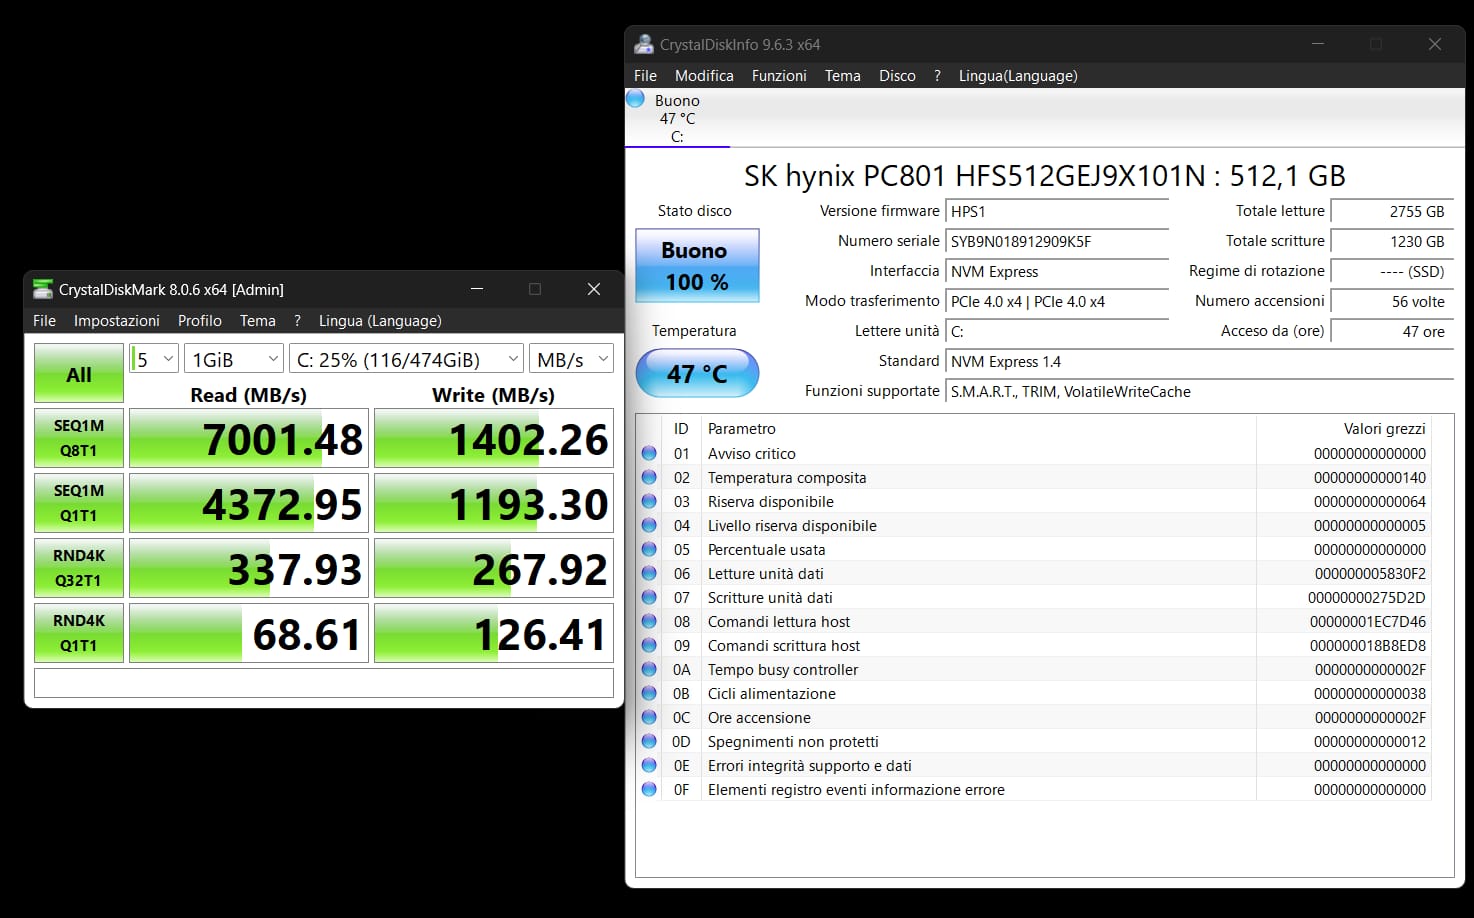This screenshot has height=918, width=1474.
Task: Start the RND4K Q1T1 test
Action: click(79, 632)
